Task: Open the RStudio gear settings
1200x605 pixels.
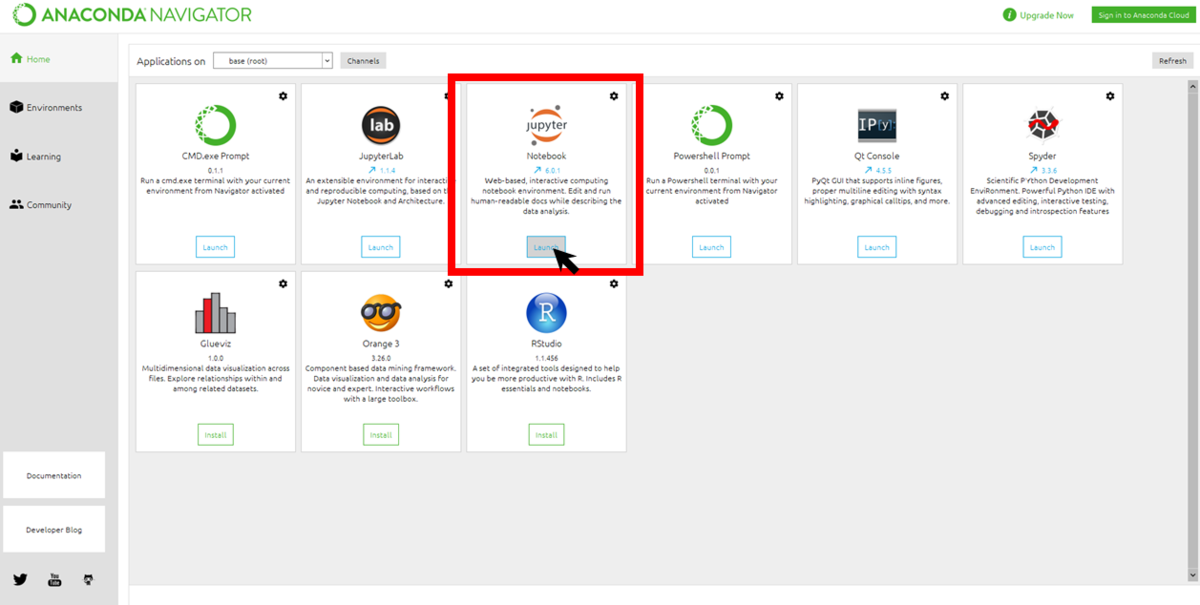Action: click(x=614, y=284)
